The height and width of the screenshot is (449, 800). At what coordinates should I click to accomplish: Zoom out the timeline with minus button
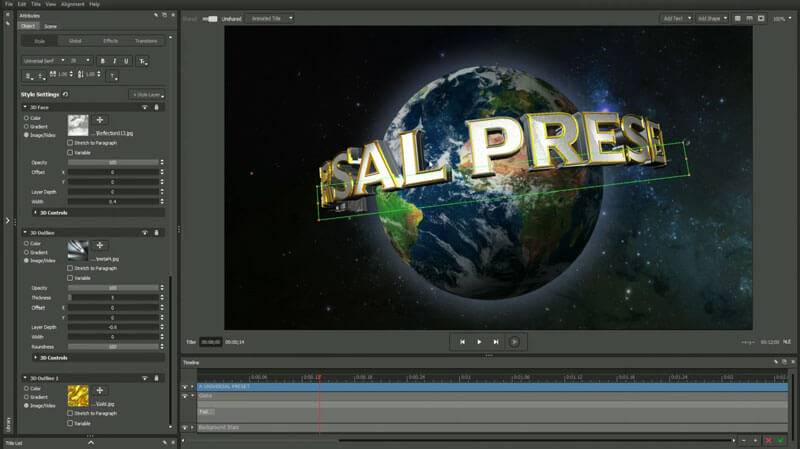[x=743, y=440]
